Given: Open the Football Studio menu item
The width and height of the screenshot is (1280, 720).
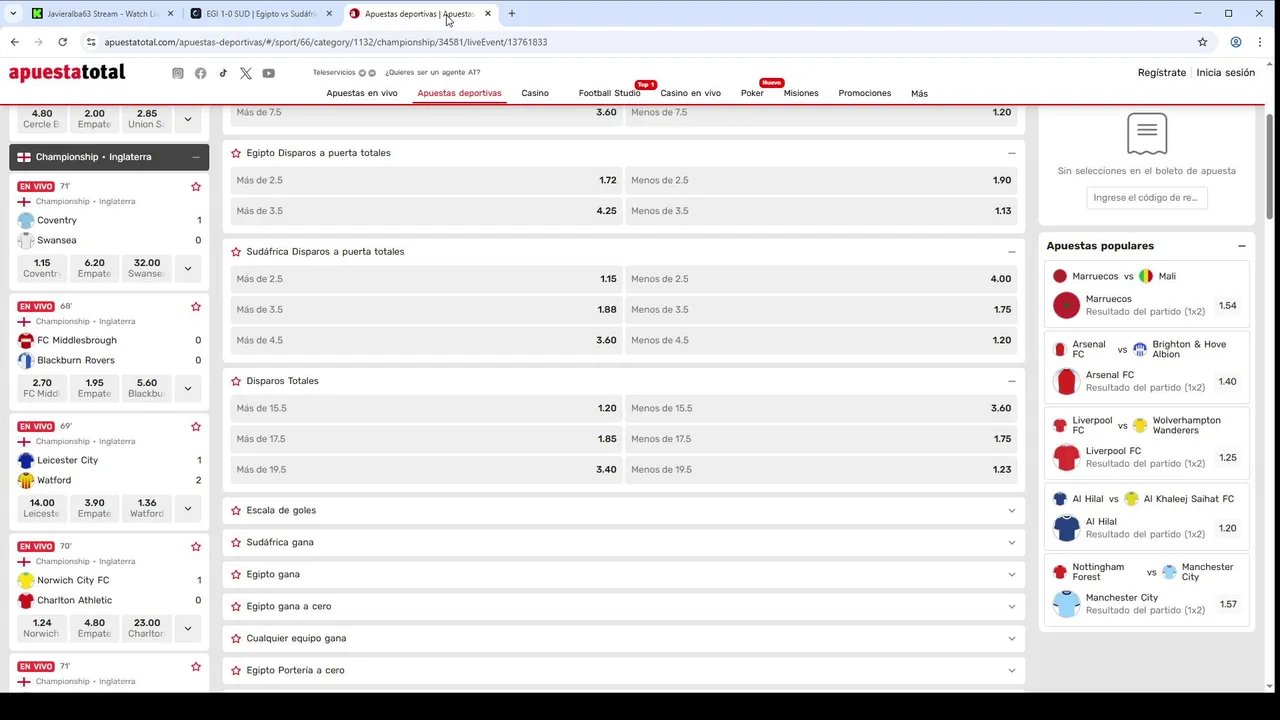Looking at the screenshot, I should (609, 93).
